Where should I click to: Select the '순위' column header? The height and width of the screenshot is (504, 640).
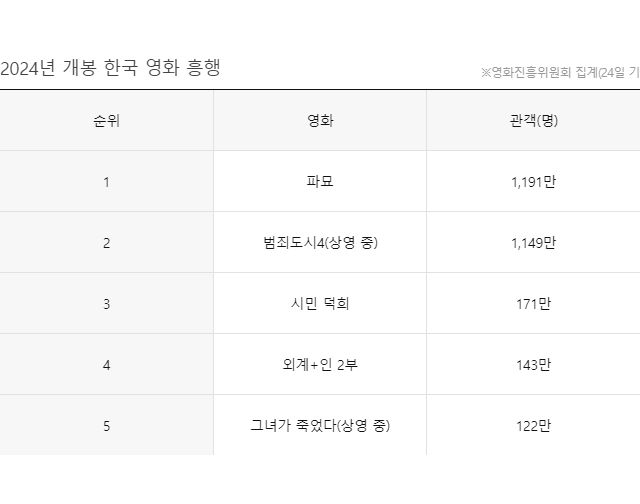click(106, 121)
